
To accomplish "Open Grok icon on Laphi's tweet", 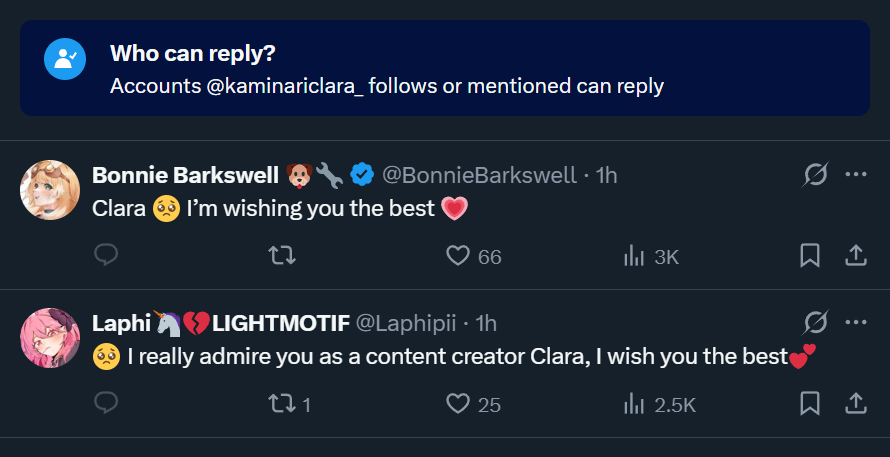I will [x=815, y=322].
